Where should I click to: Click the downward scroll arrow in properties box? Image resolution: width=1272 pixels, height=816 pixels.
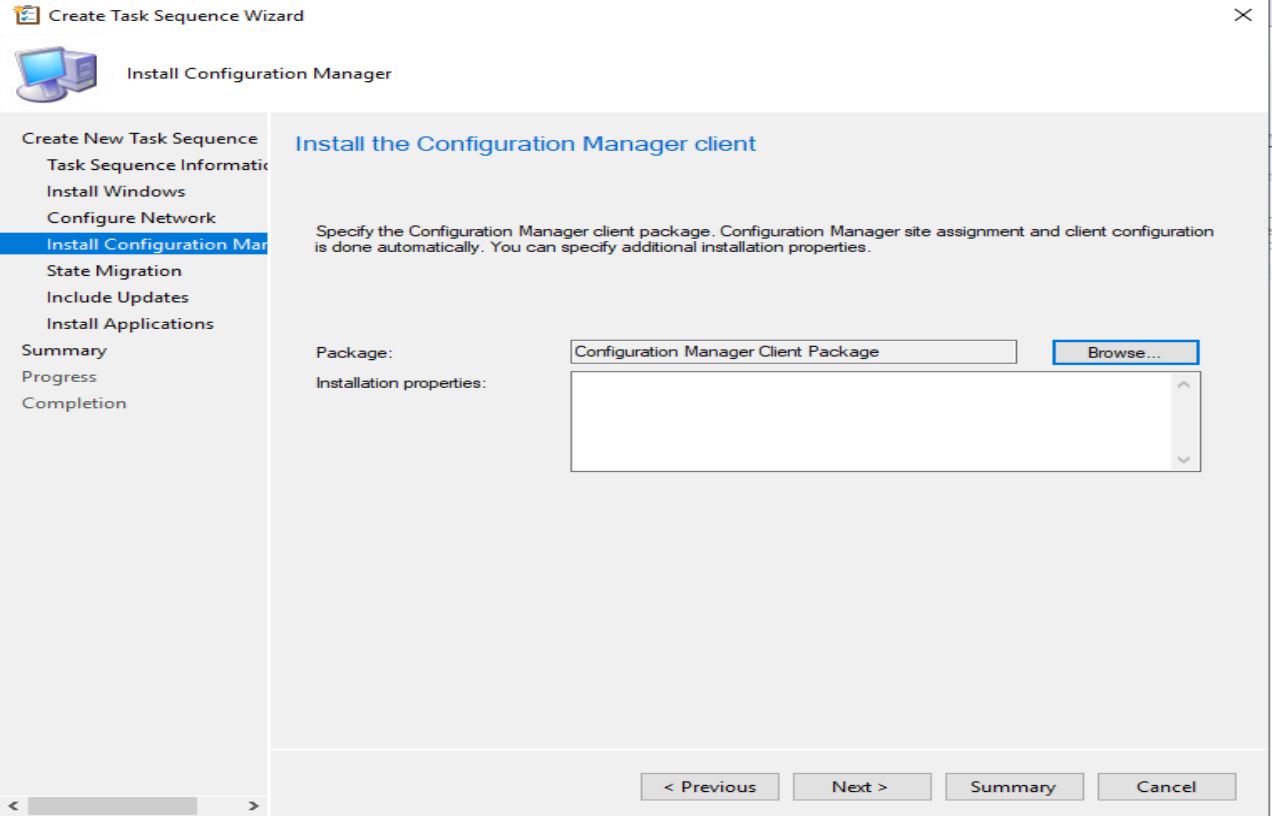[x=1182, y=458]
